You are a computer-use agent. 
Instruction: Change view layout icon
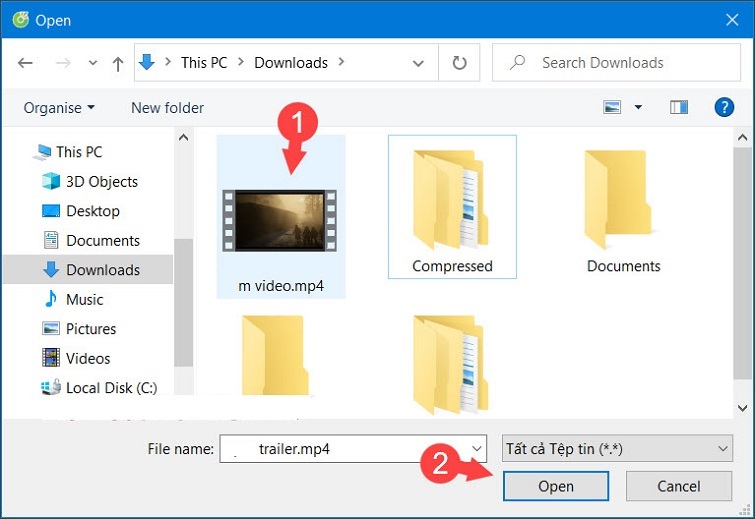(x=612, y=107)
